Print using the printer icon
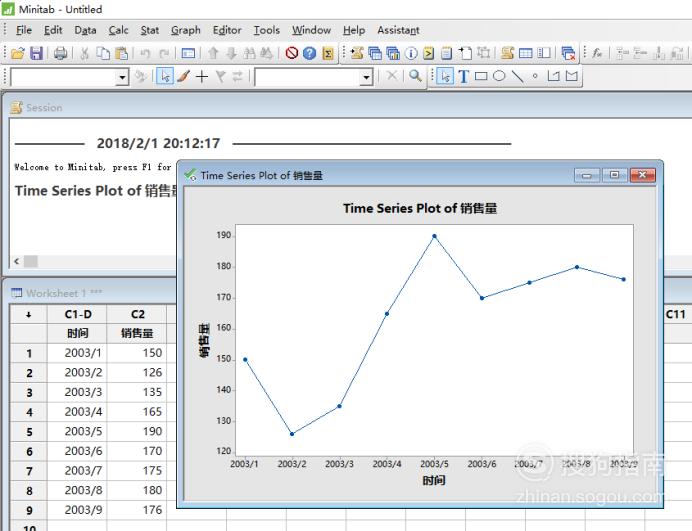 pos(60,53)
